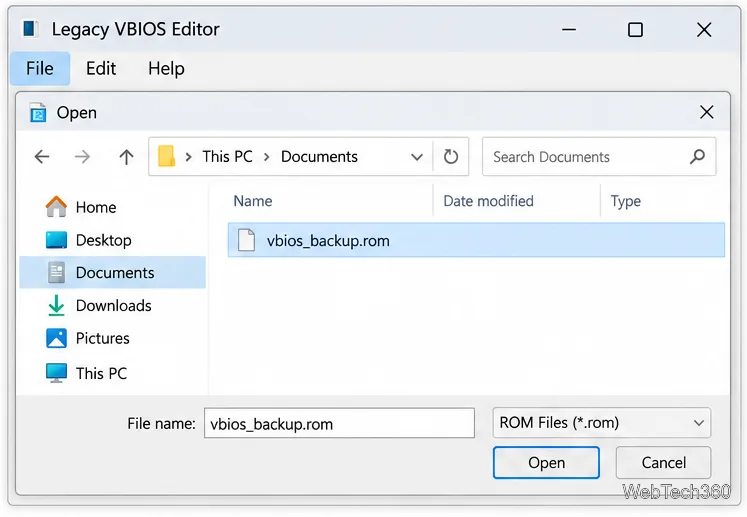Click the Downloads arrow icon
This screenshot has height=517, width=747.
coord(56,305)
